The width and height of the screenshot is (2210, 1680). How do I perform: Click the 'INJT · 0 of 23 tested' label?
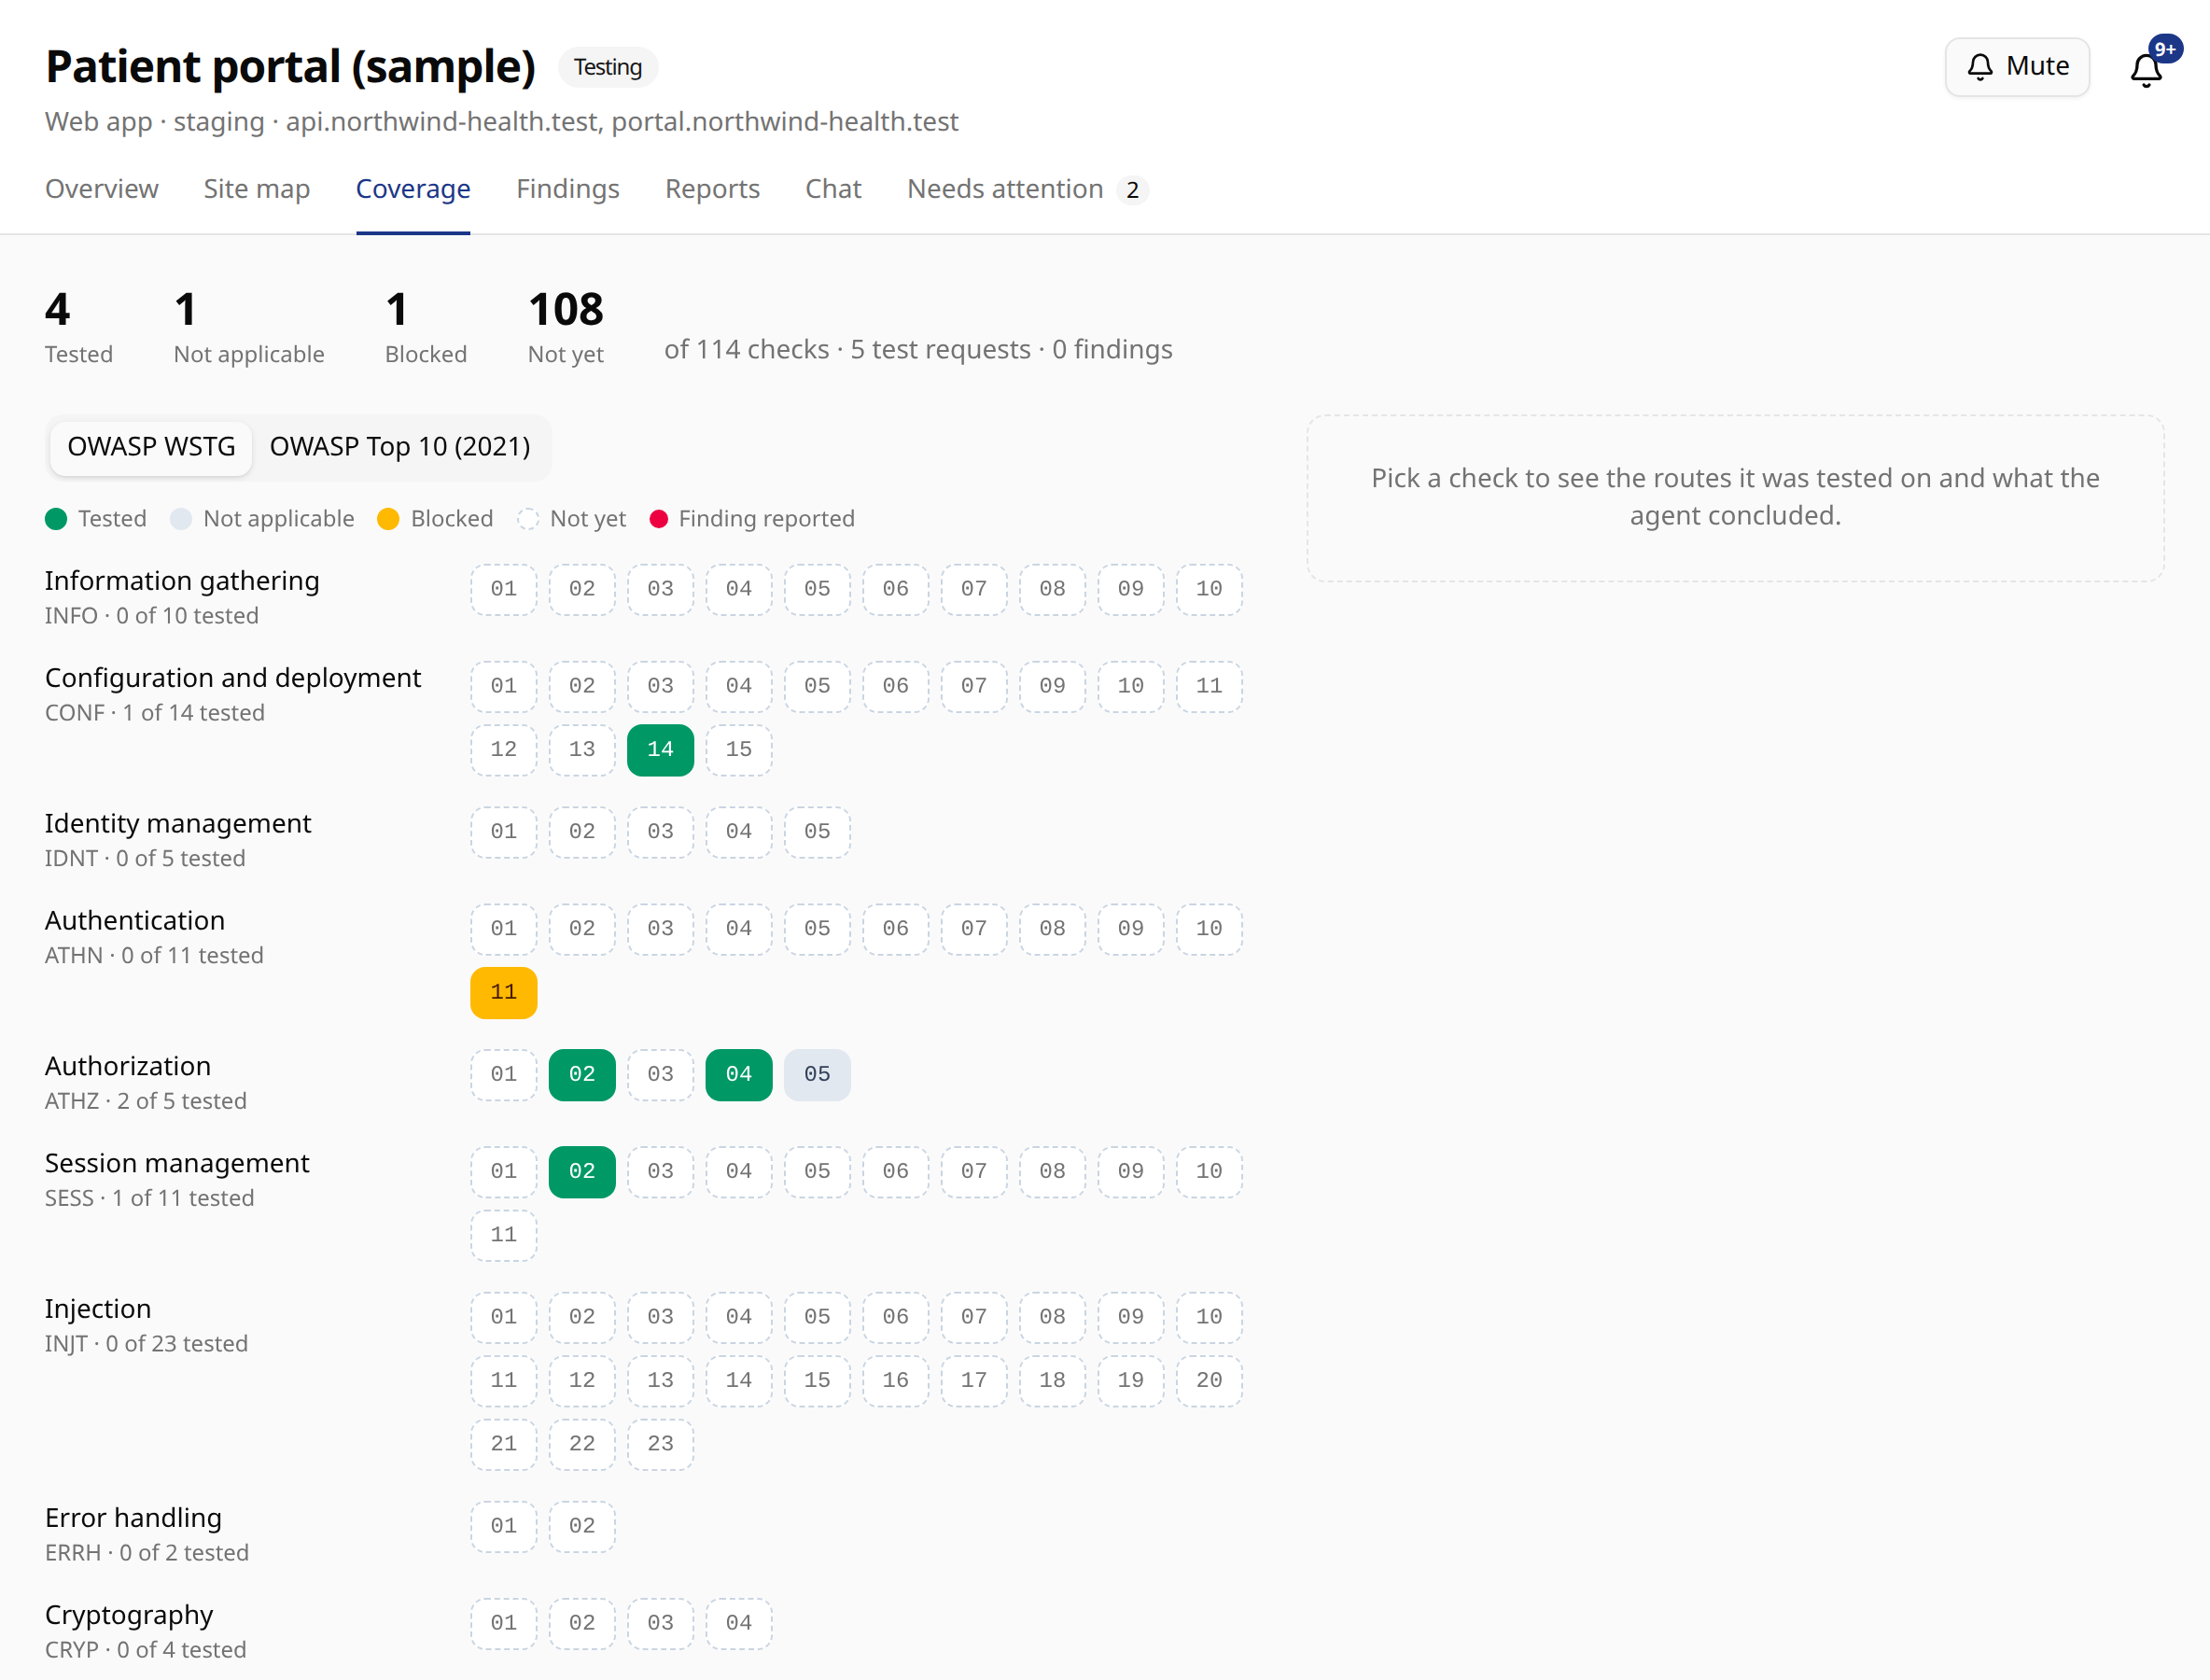coord(147,1344)
